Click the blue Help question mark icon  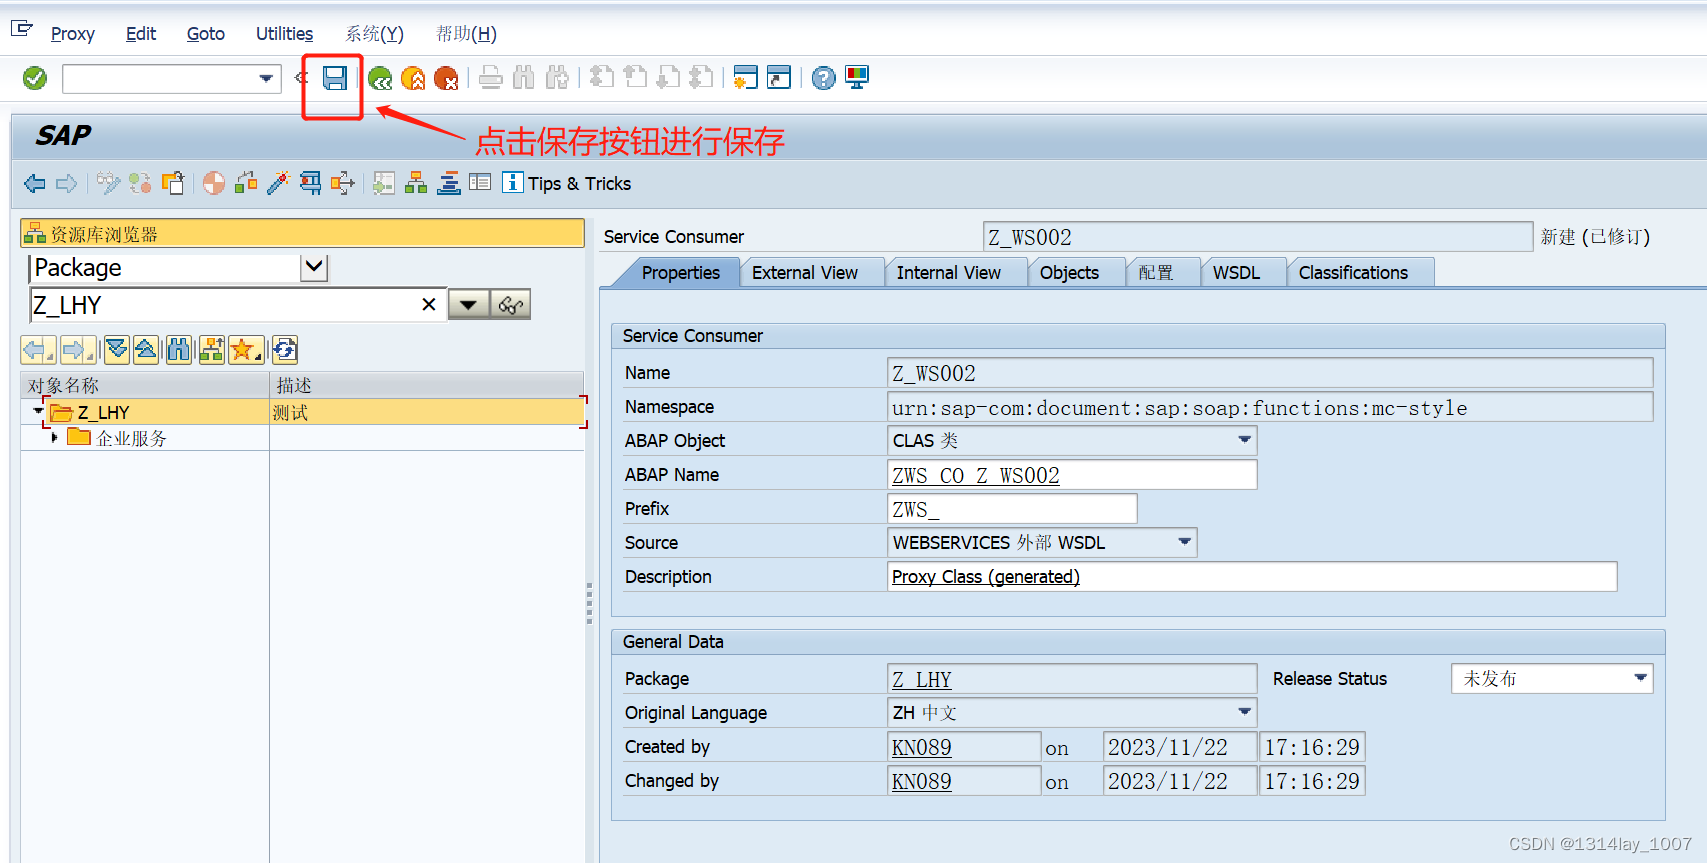click(x=823, y=78)
